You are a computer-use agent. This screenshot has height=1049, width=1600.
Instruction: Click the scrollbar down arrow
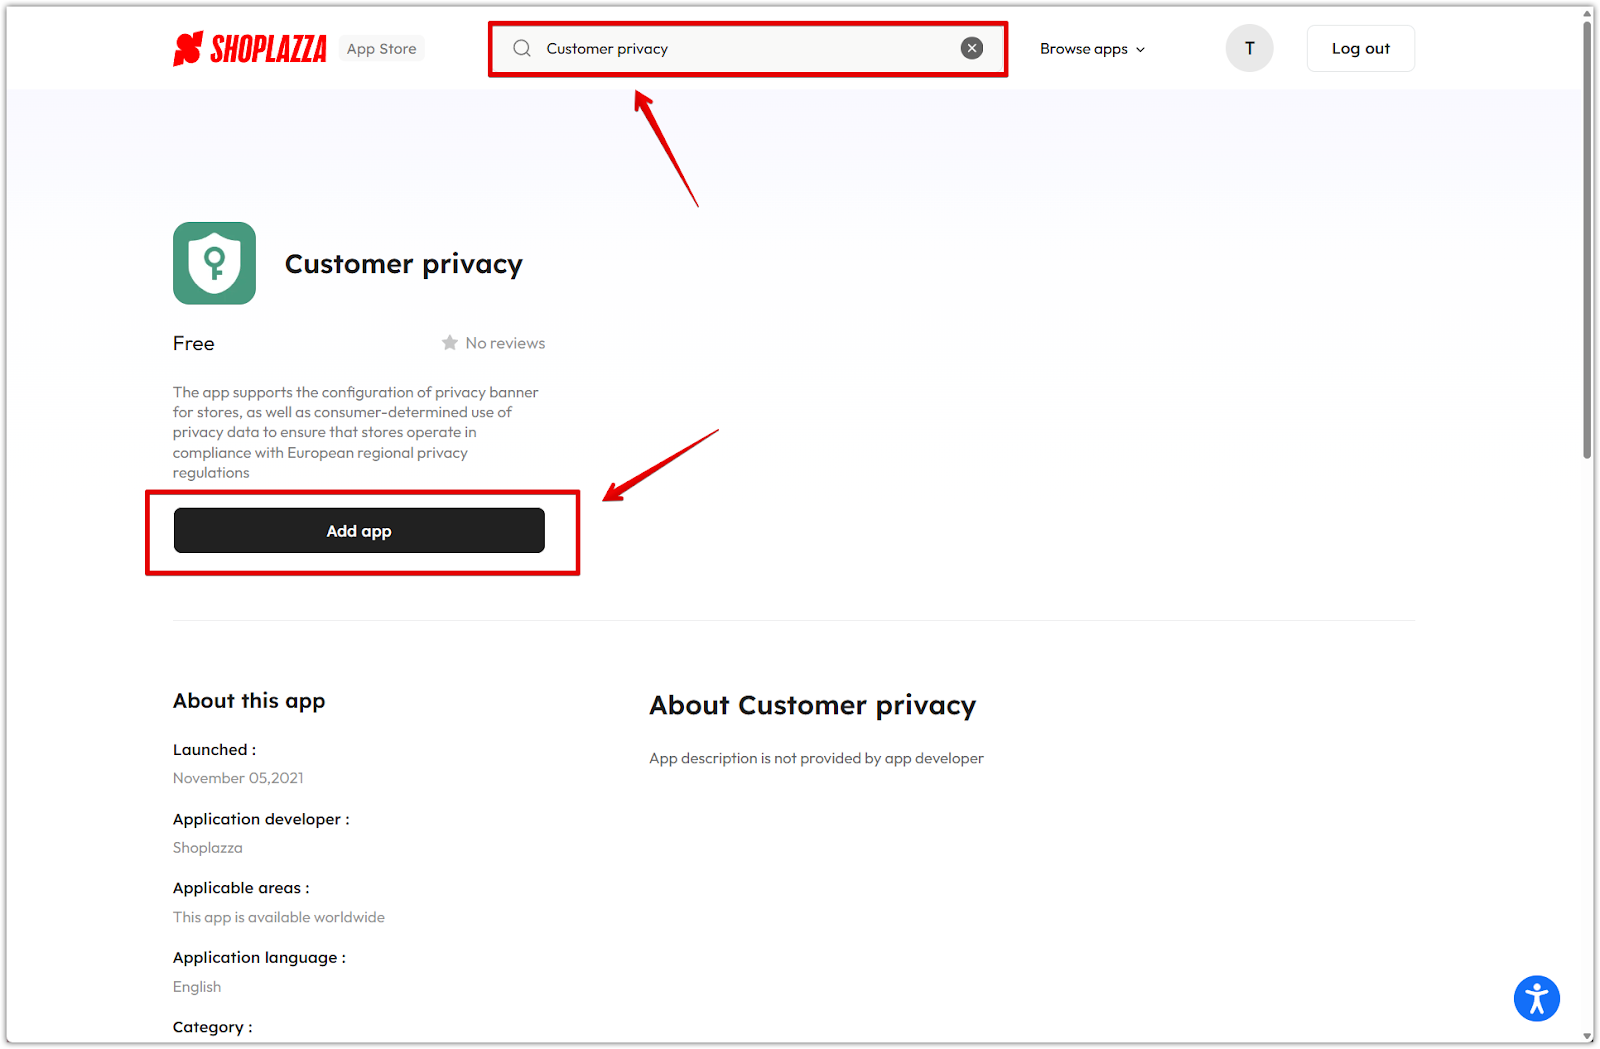coord(1587,1037)
